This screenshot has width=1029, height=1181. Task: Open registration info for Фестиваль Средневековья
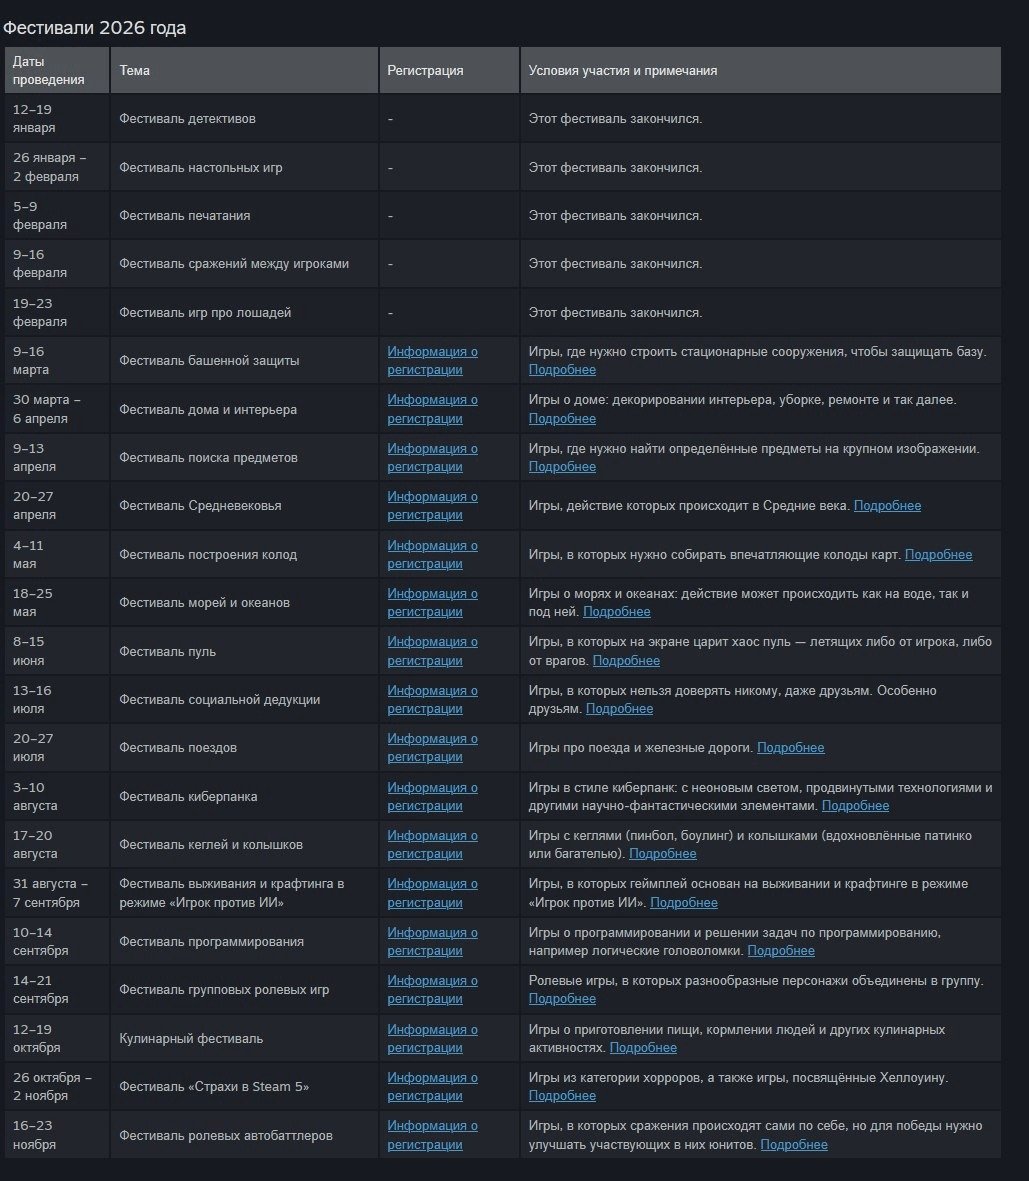click(432, 505)
